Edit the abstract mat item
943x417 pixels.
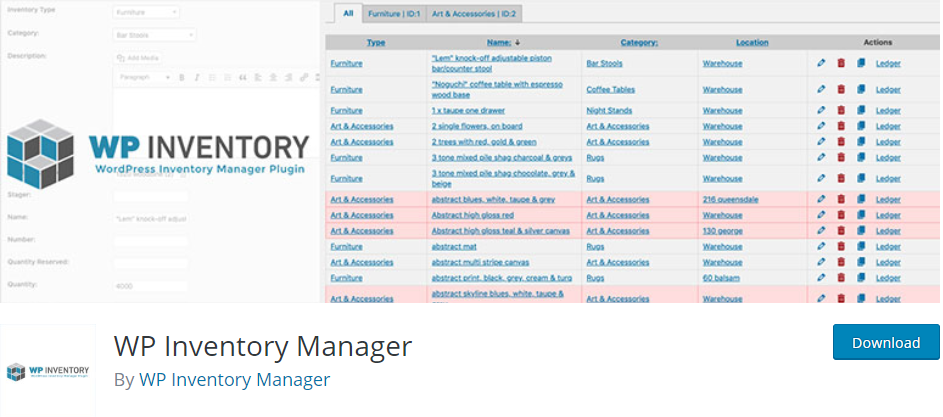(821, 247)
